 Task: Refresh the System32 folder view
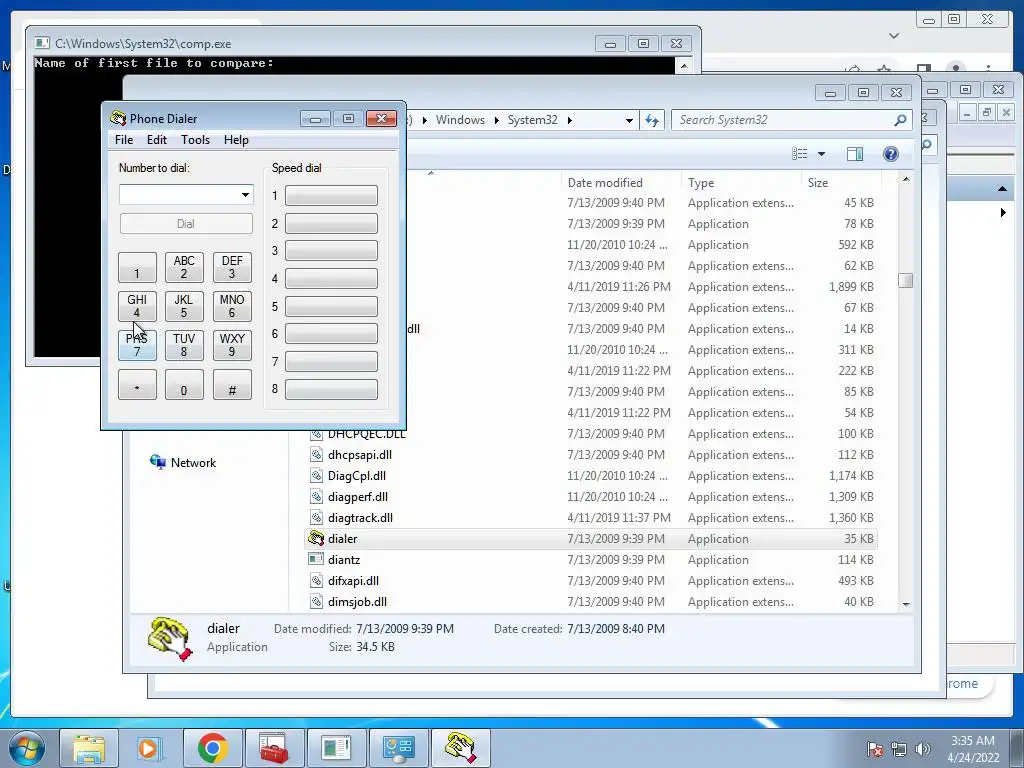(x=652, y=120)
